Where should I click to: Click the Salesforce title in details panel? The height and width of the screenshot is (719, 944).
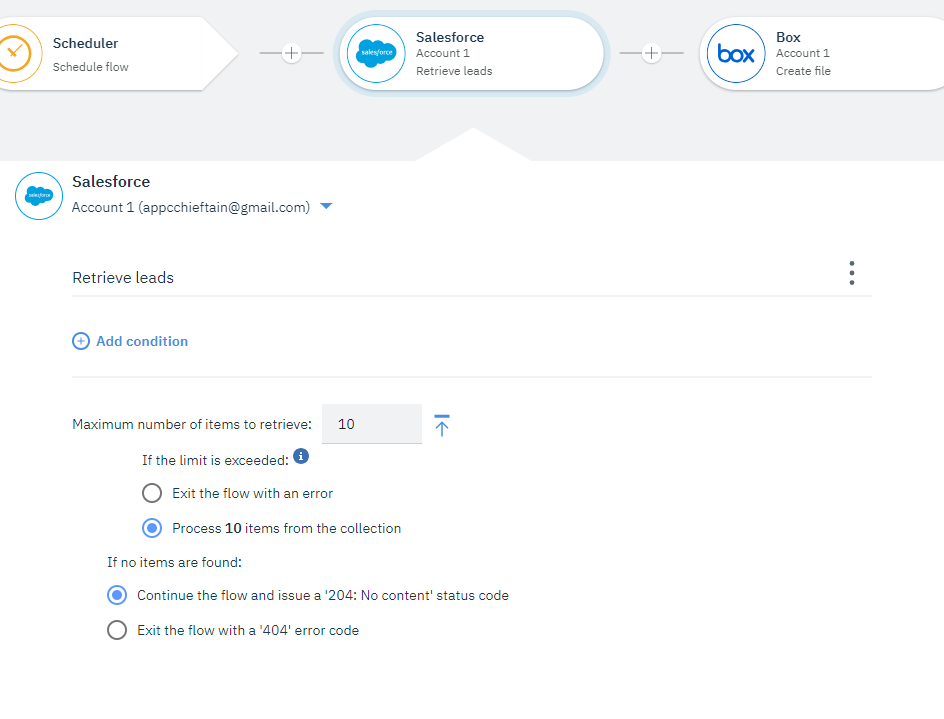point(111,182)
